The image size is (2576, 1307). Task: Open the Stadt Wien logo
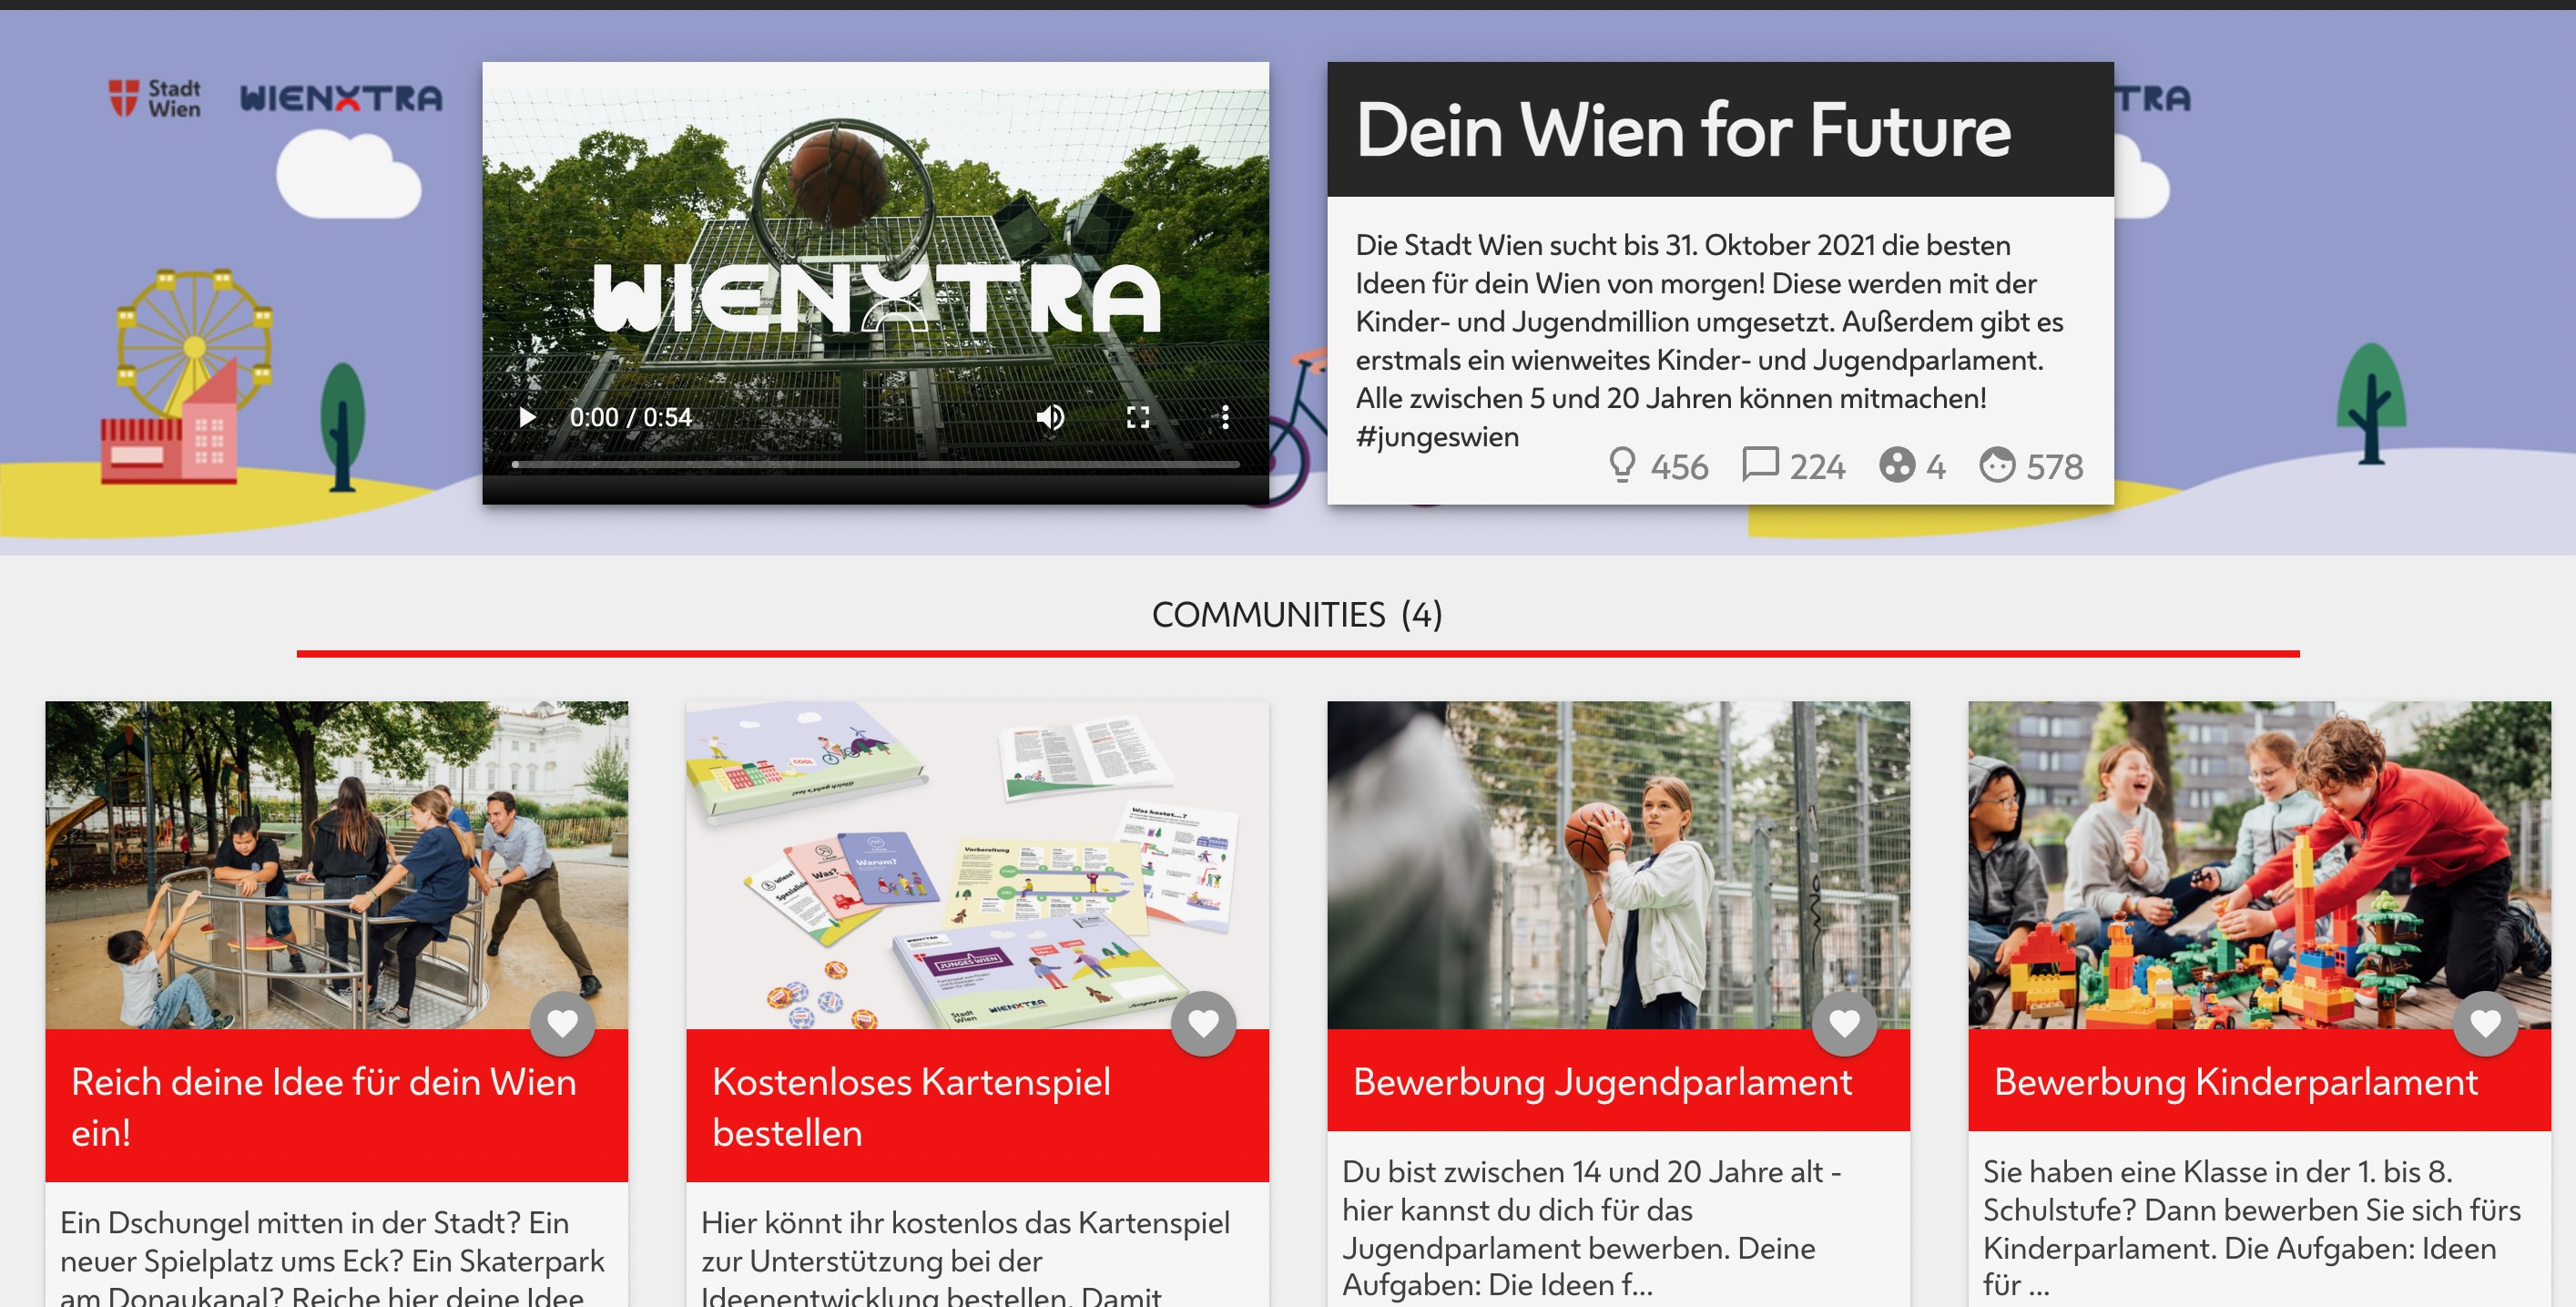[155, 98]
